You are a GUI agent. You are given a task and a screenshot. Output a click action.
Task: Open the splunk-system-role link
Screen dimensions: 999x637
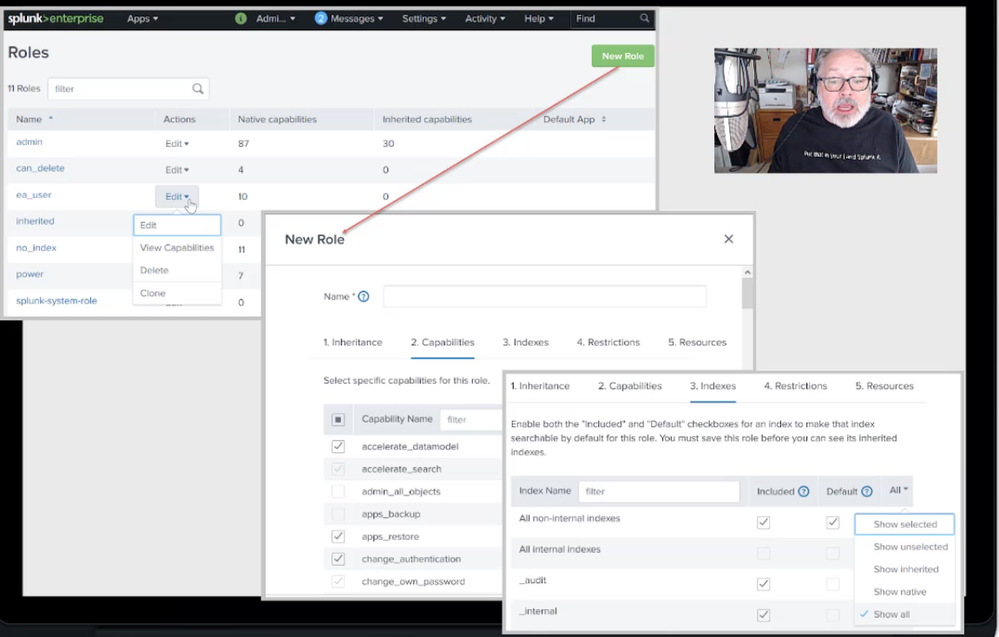[x=57, y=301]
